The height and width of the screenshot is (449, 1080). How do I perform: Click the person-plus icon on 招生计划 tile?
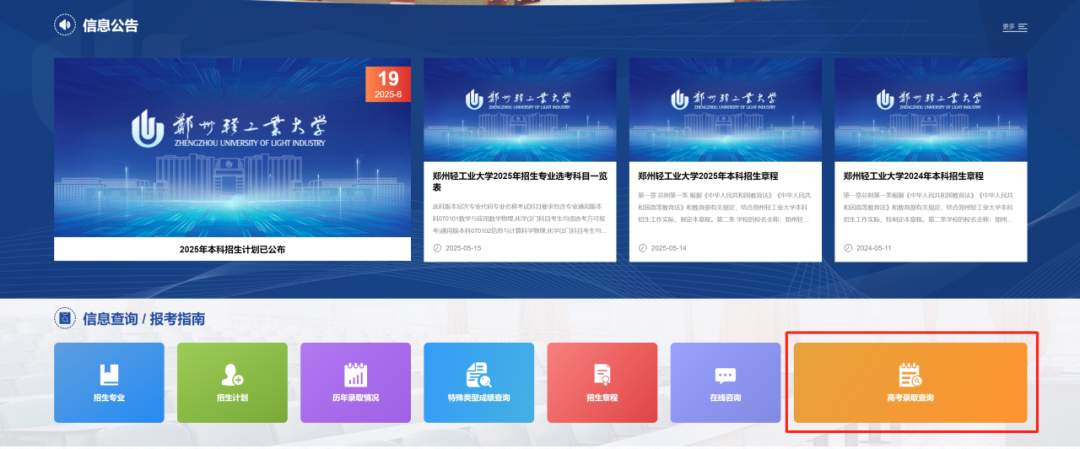point(232,375)
